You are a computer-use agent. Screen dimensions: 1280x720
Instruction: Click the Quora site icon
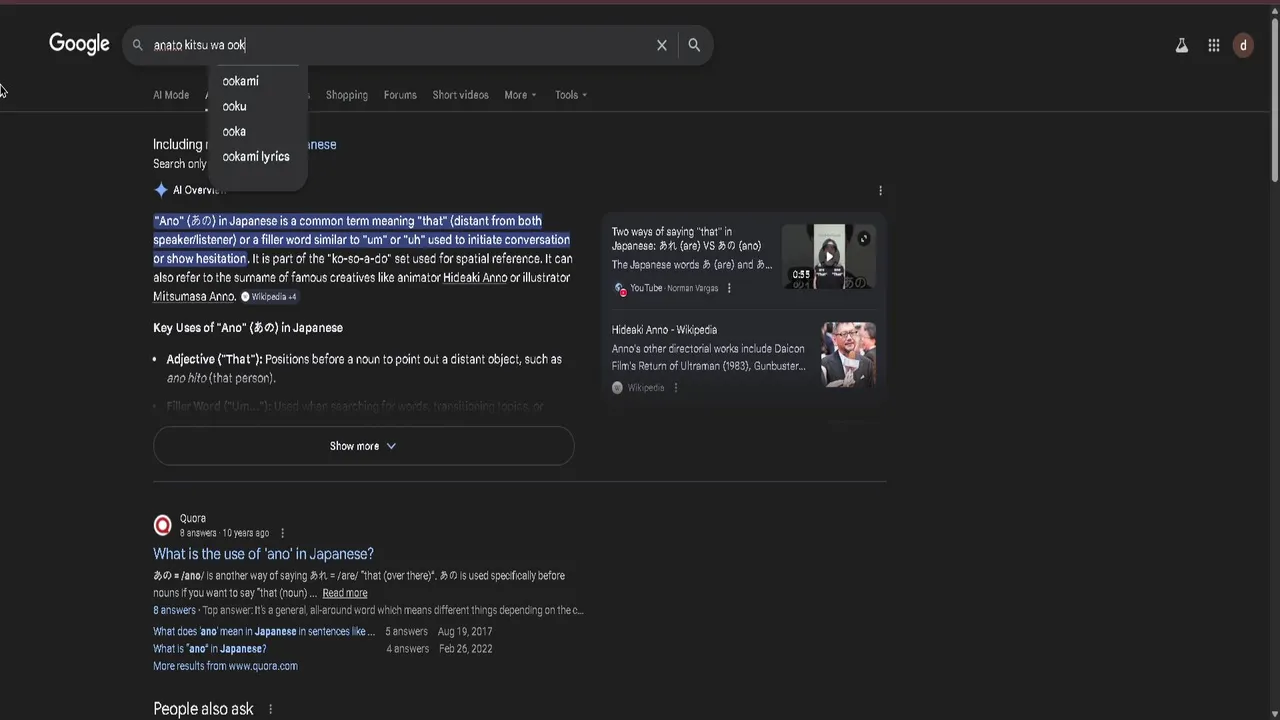pos(162,525)
